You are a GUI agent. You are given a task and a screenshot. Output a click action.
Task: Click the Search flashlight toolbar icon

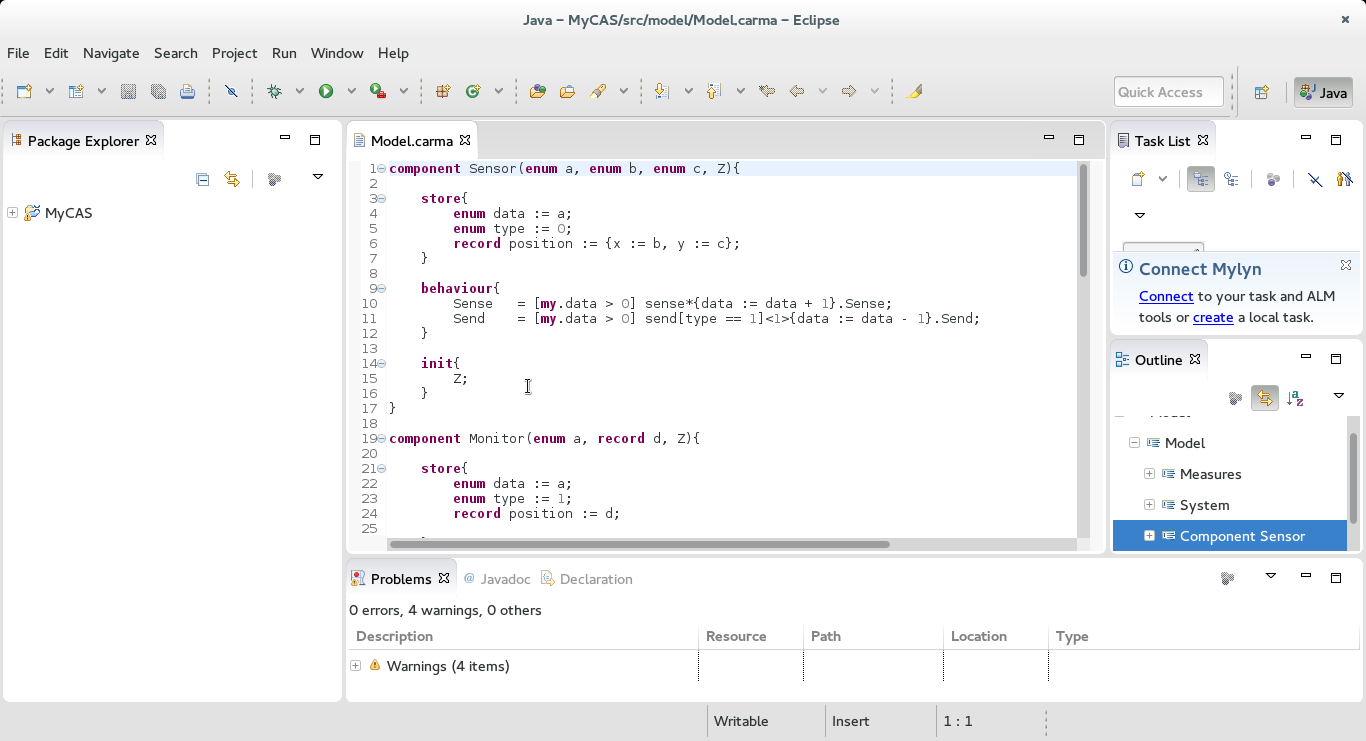point(598,91)
